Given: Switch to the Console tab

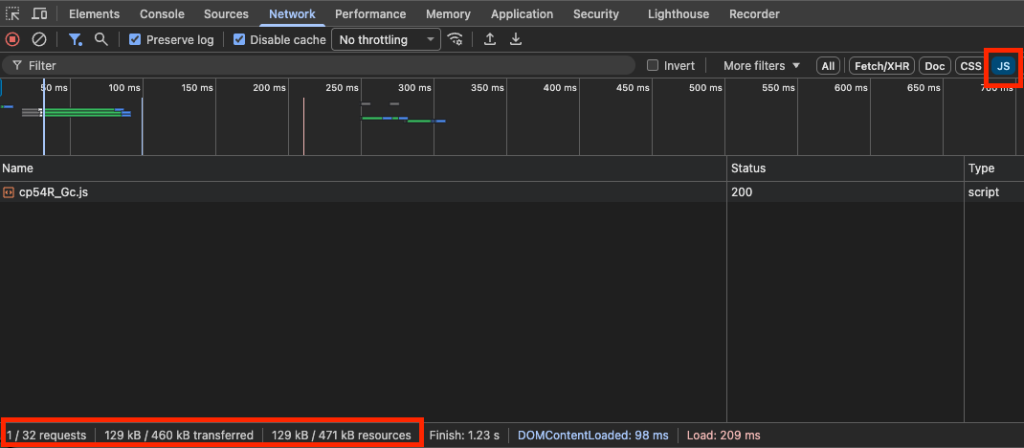Looking at the screenshot, I should [162, 14].
